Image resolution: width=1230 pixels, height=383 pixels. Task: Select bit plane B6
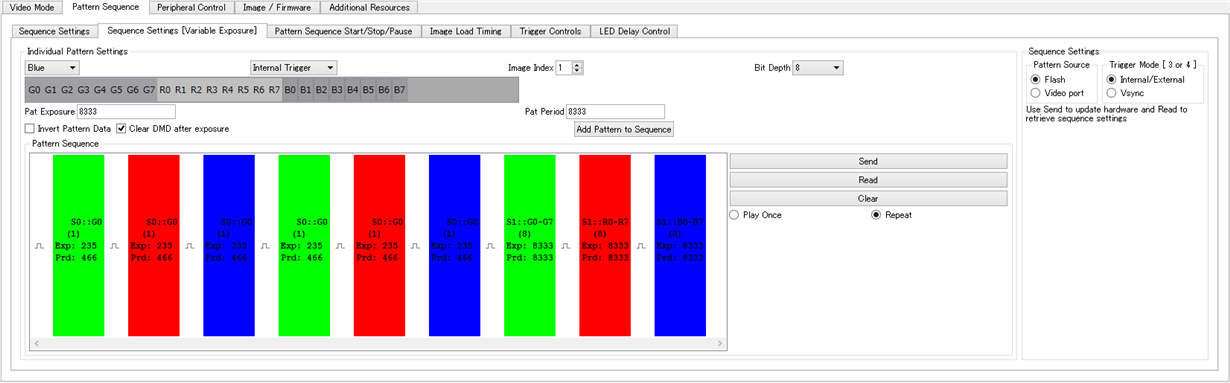tap(383, 90)
